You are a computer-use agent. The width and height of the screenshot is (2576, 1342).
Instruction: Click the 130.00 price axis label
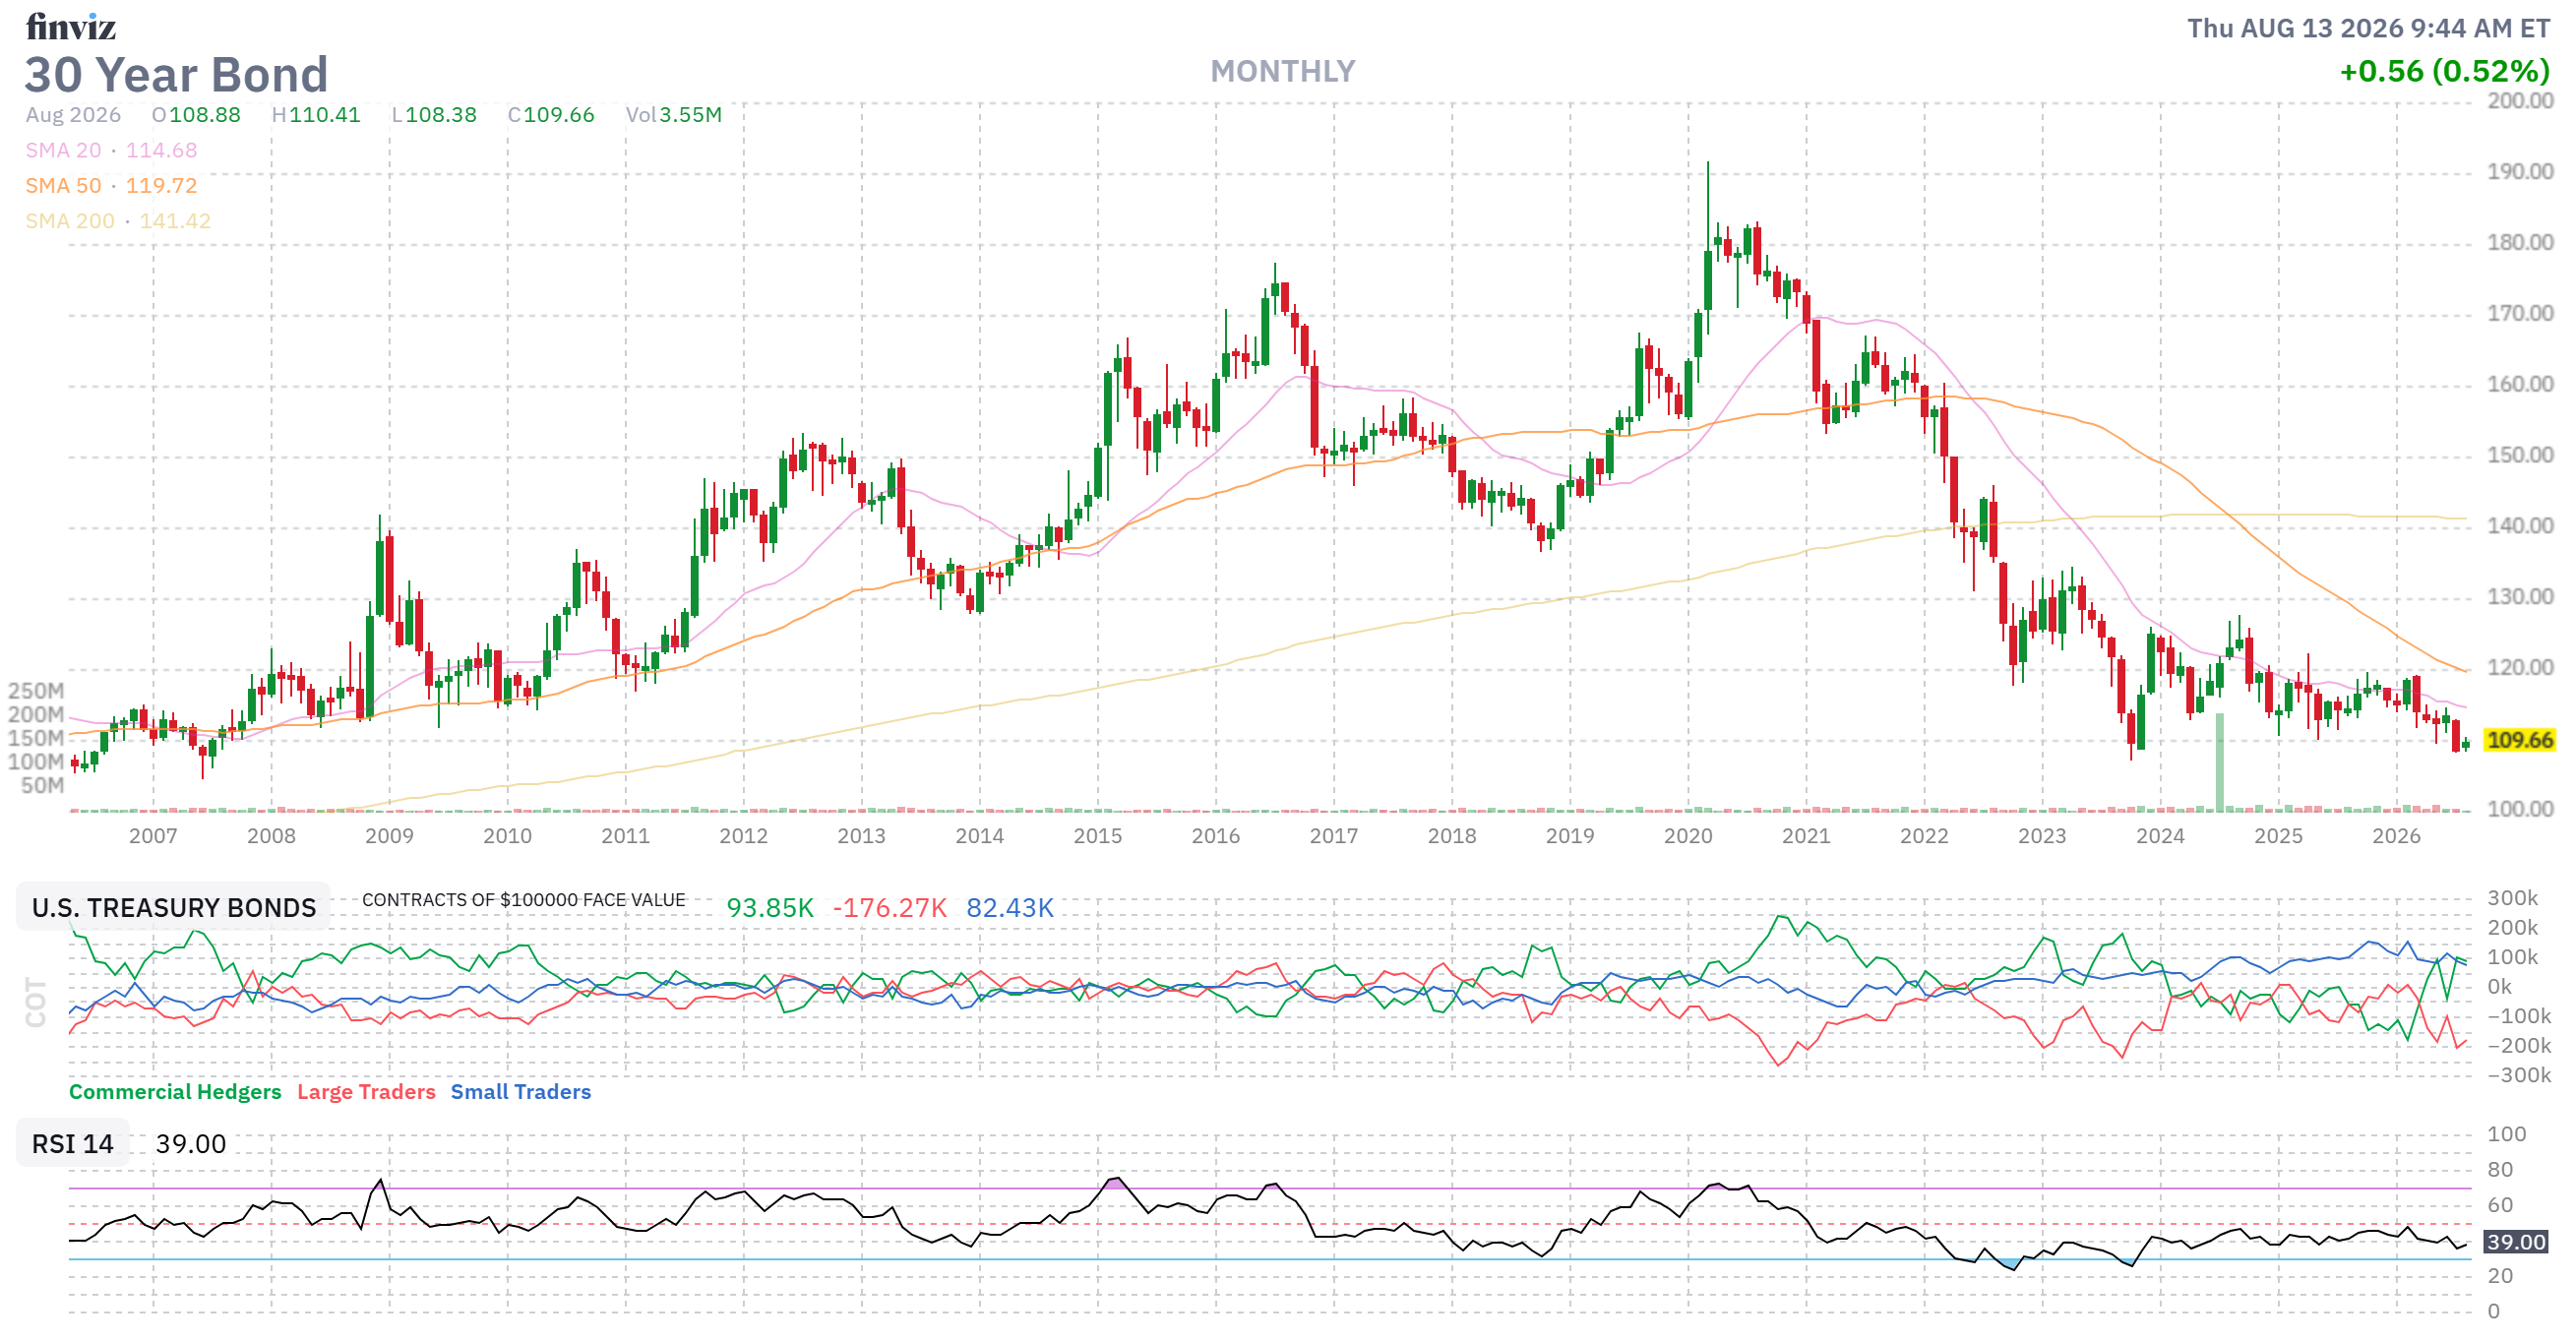(x=2520, y=597)
